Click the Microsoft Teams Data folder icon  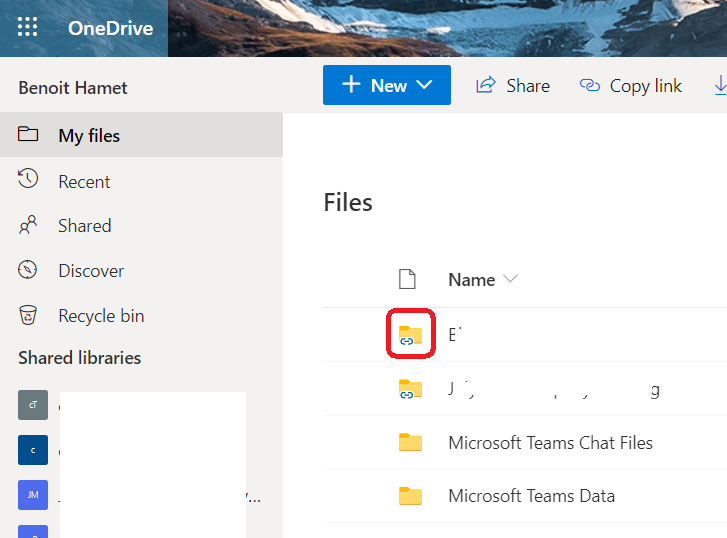(410, 495)
